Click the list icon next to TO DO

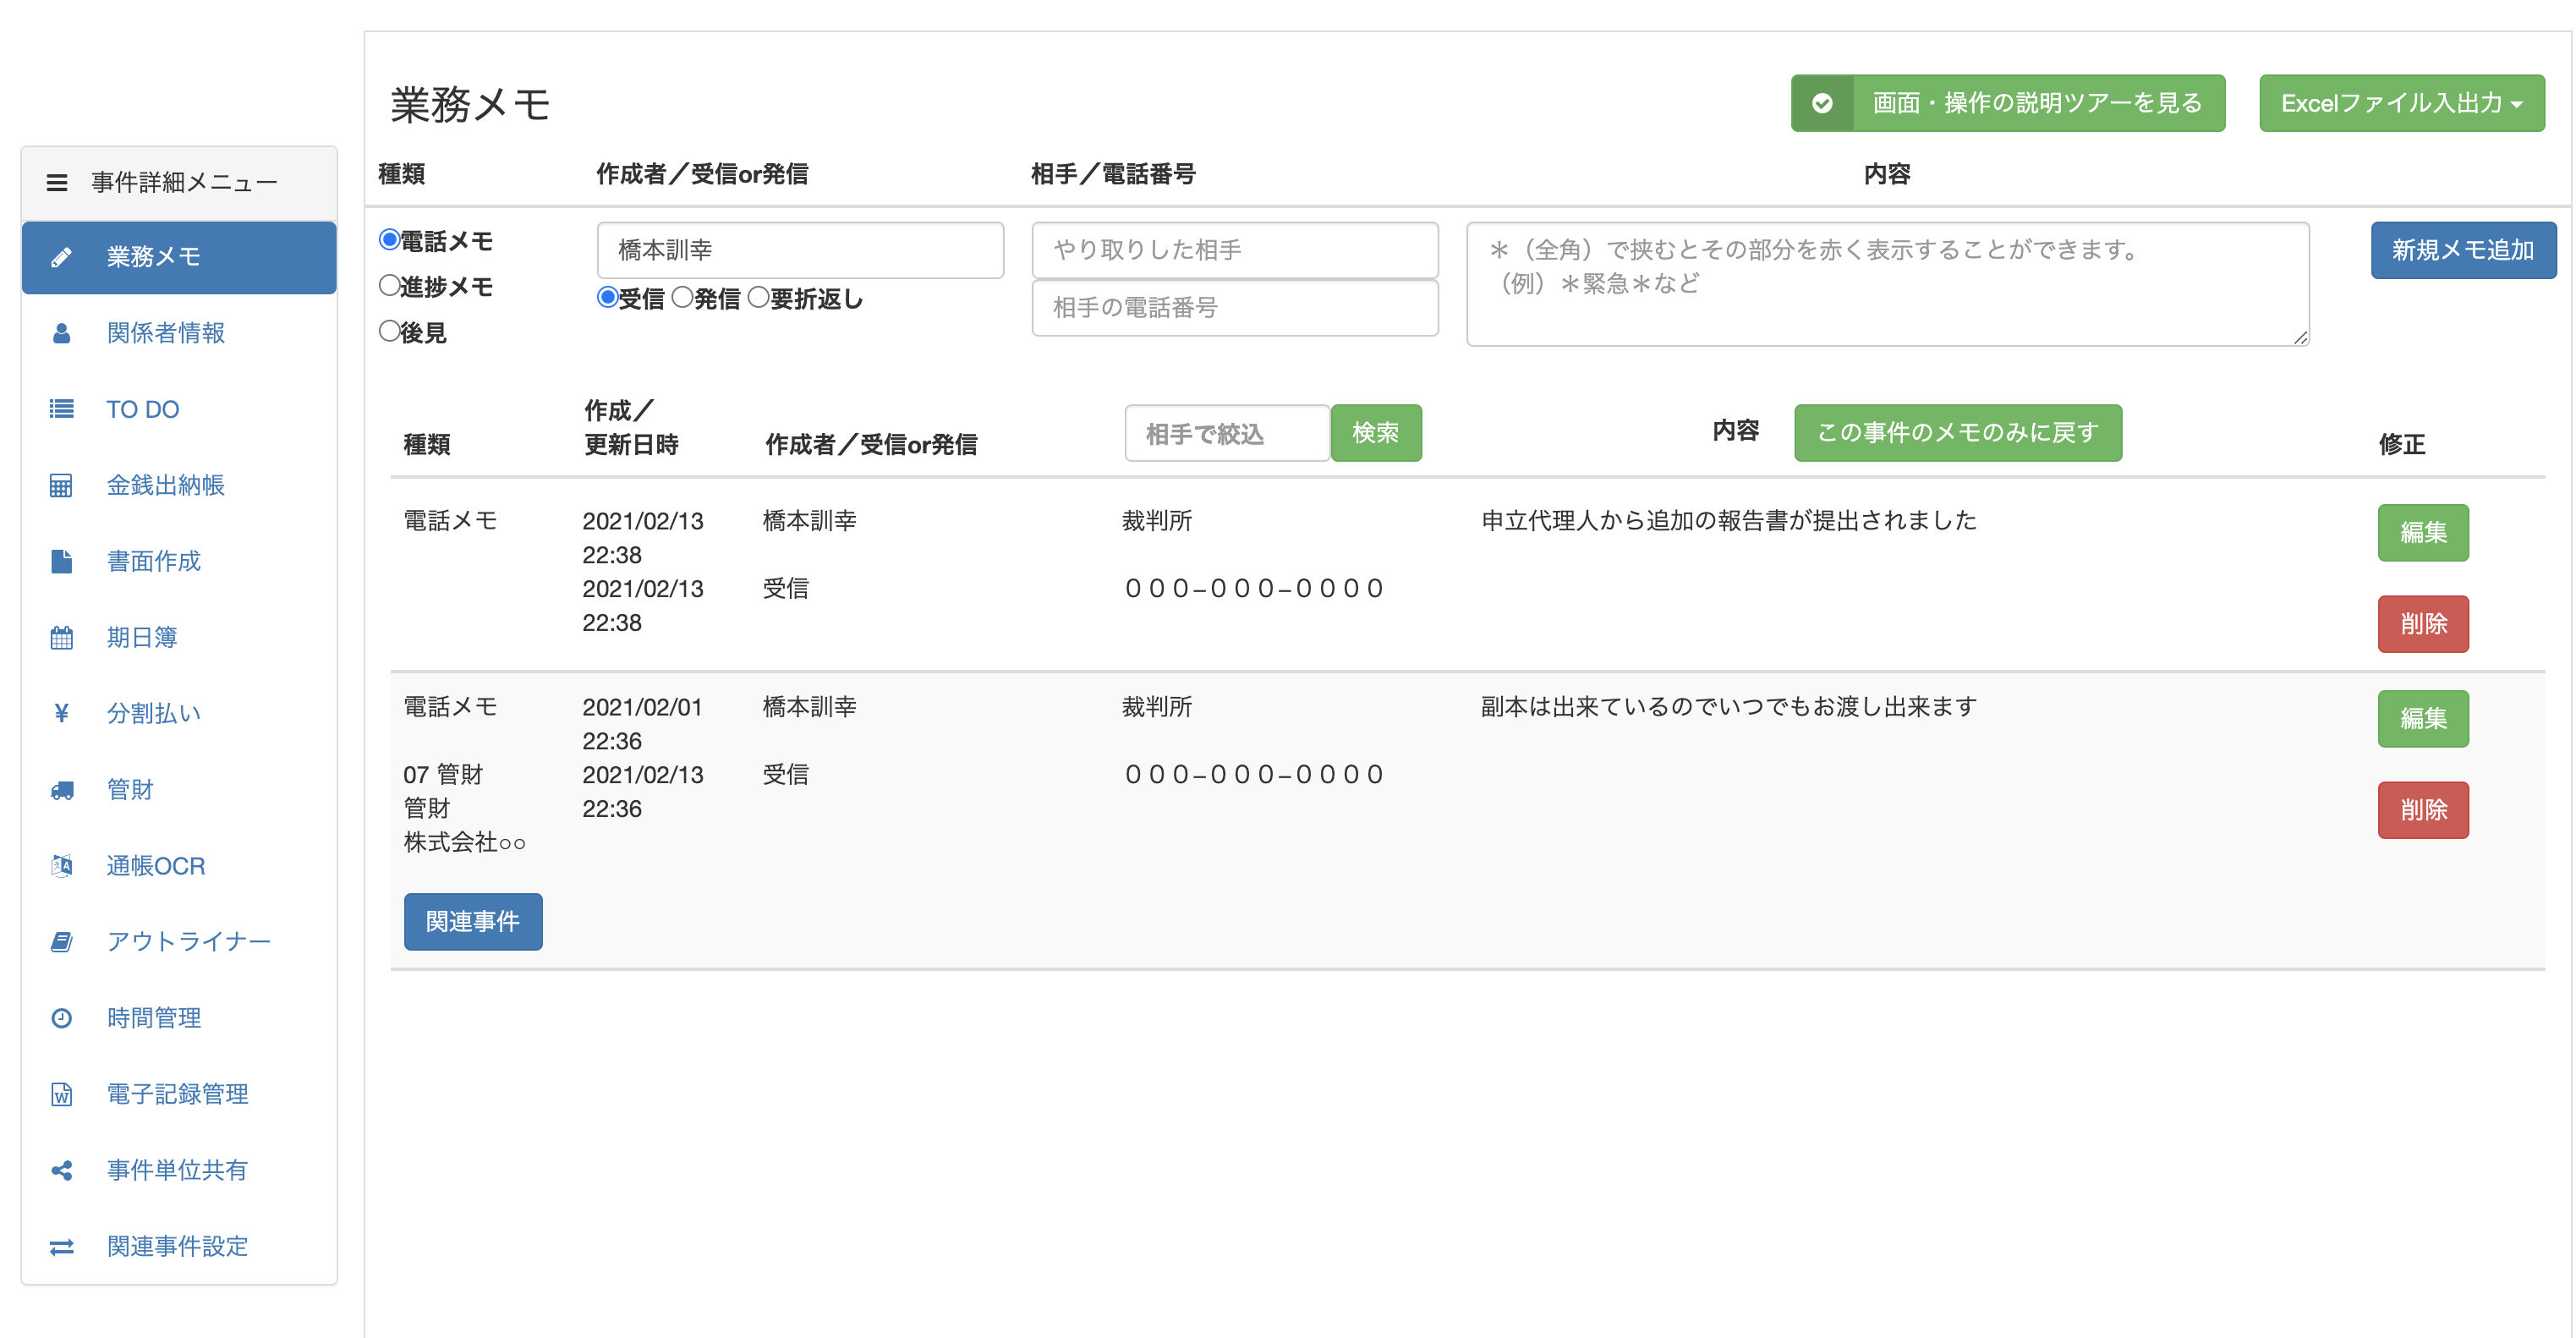pyautogui.click(x=61, y=409)
